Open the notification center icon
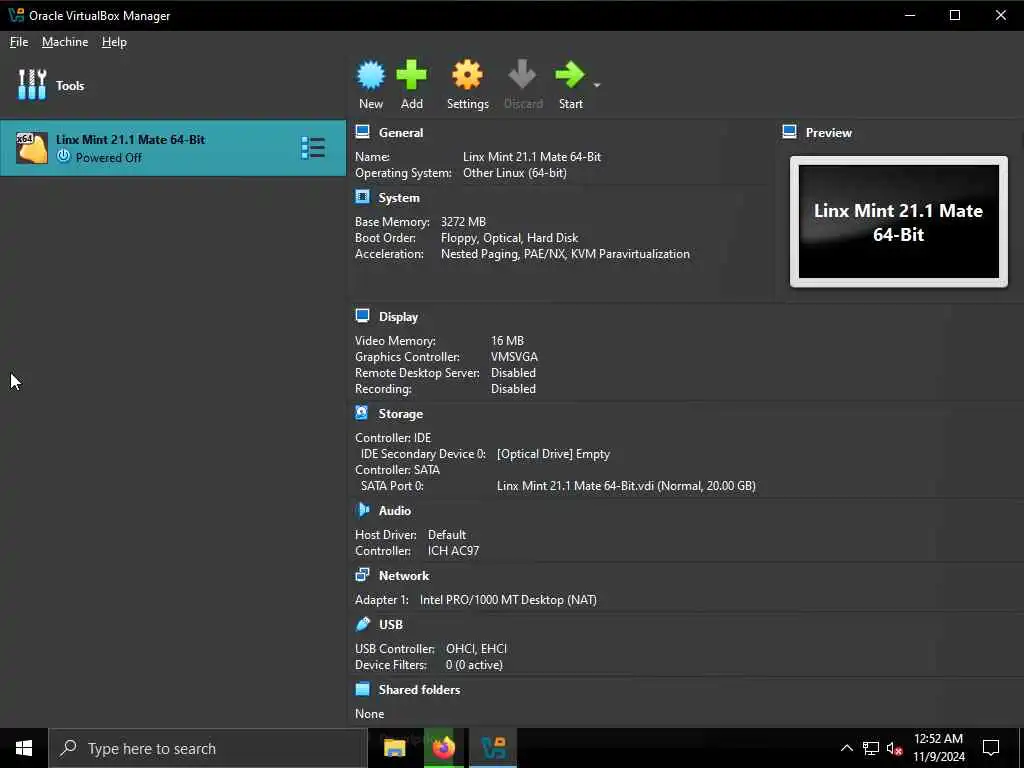 (x=991, y=748)
